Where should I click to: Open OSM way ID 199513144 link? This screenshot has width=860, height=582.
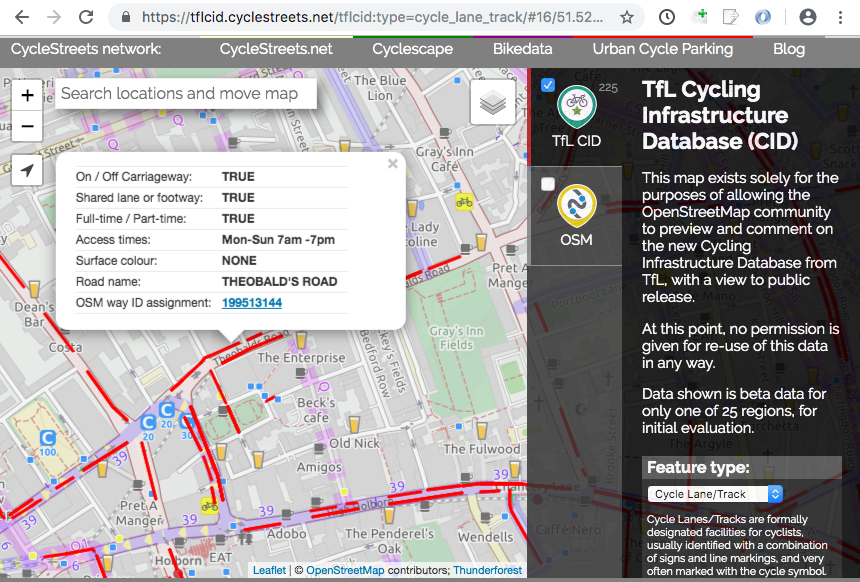[x=252, y=303]
